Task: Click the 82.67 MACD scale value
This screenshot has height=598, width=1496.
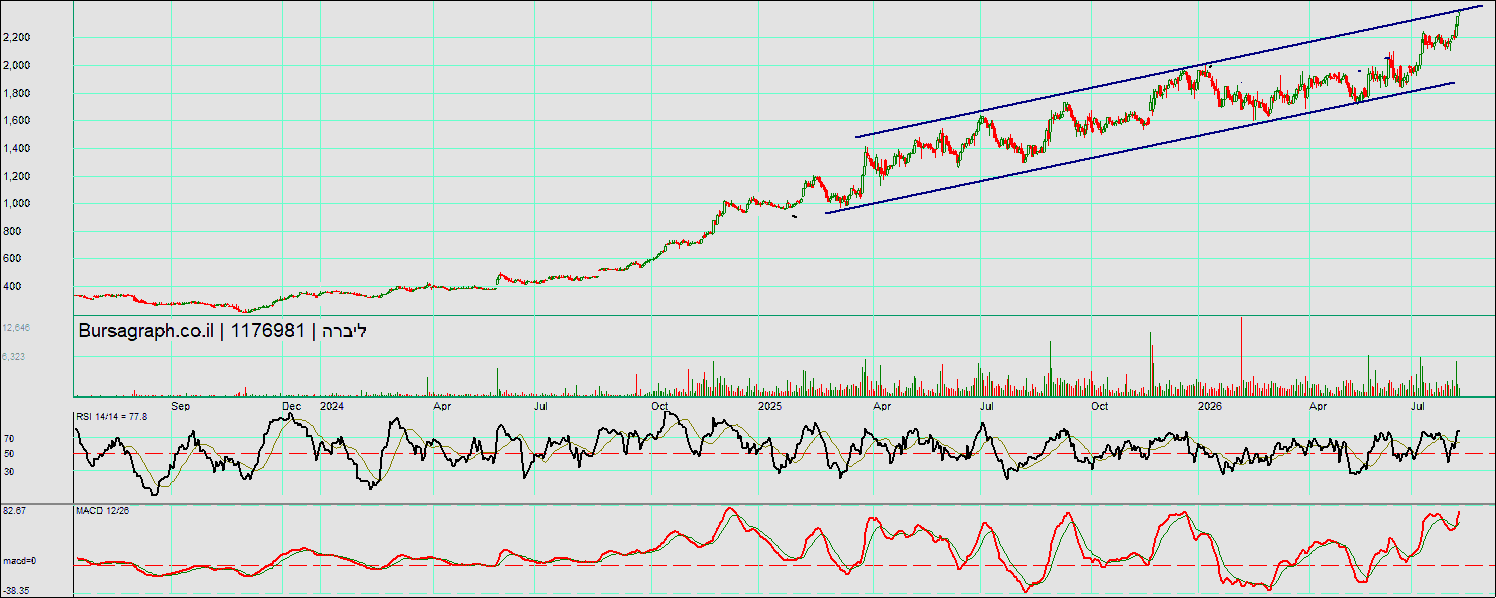Action: [14, 511]
